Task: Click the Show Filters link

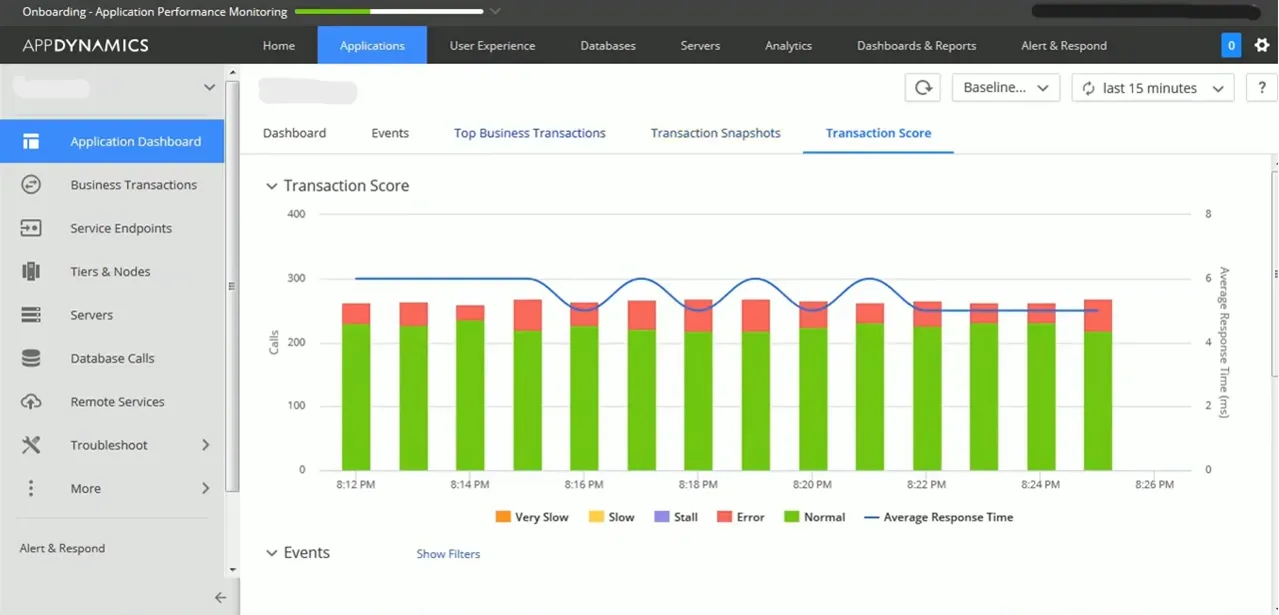Action: 448,554
